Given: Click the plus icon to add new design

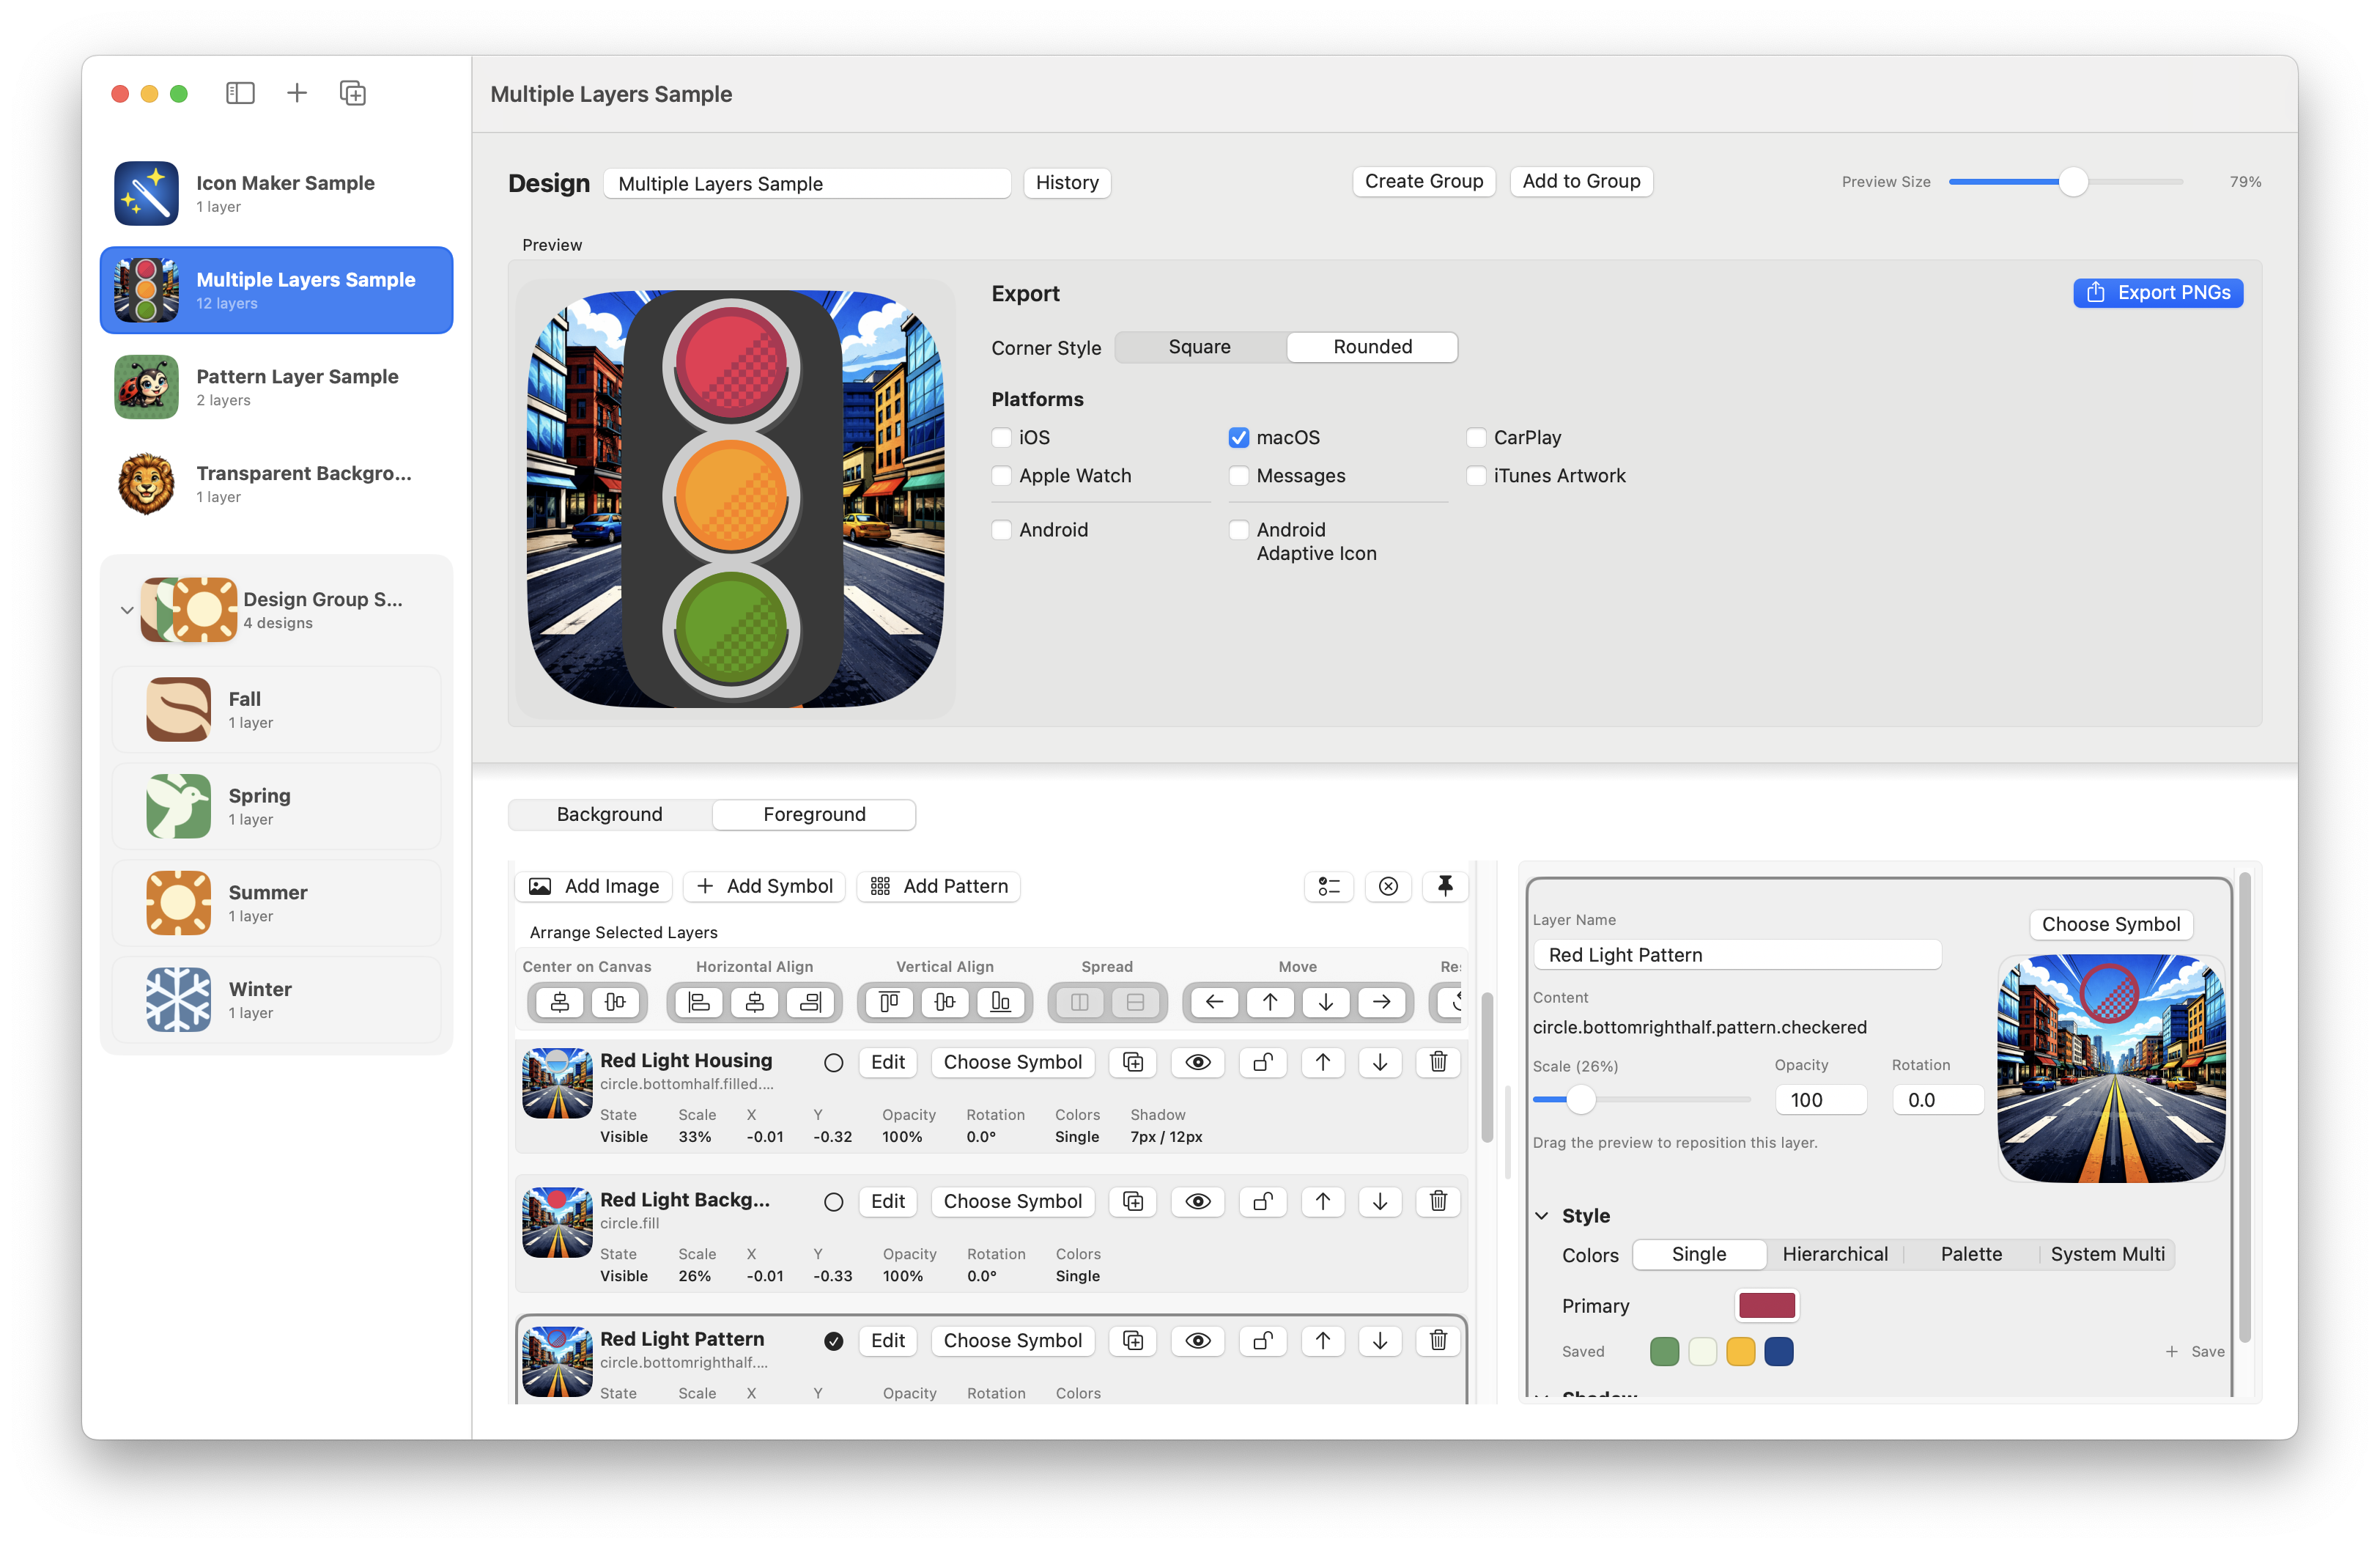Looking at the screenshot, I should tap(297, 93).
